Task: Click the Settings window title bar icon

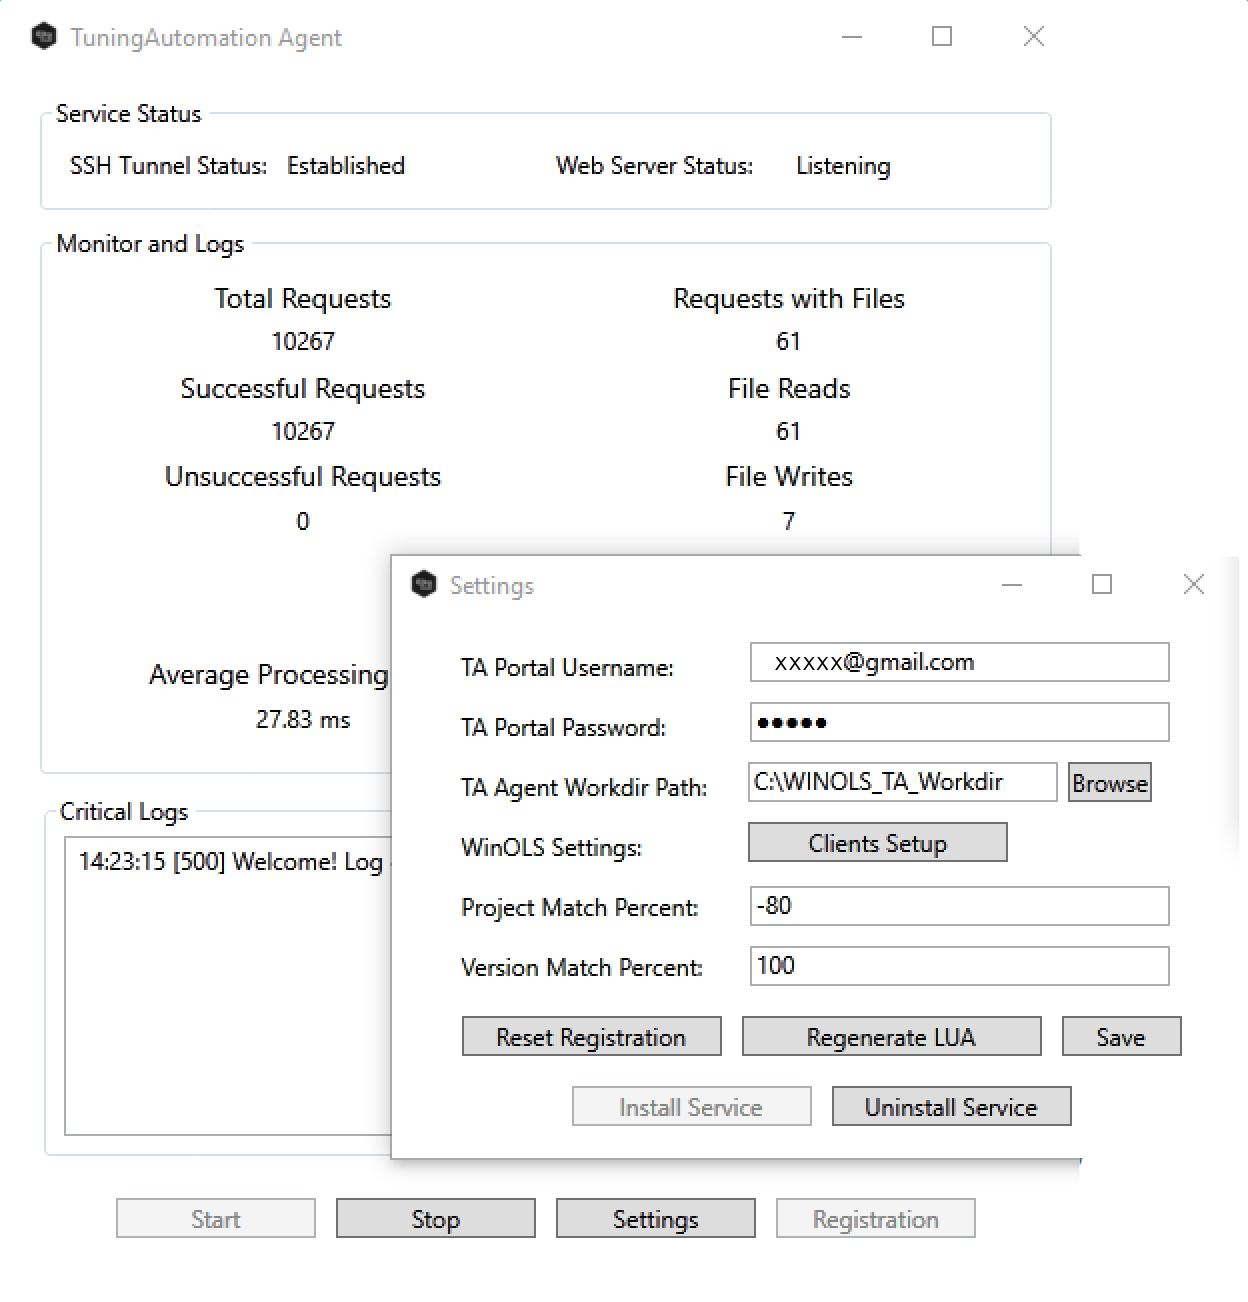Action: (x=424, y=585)
